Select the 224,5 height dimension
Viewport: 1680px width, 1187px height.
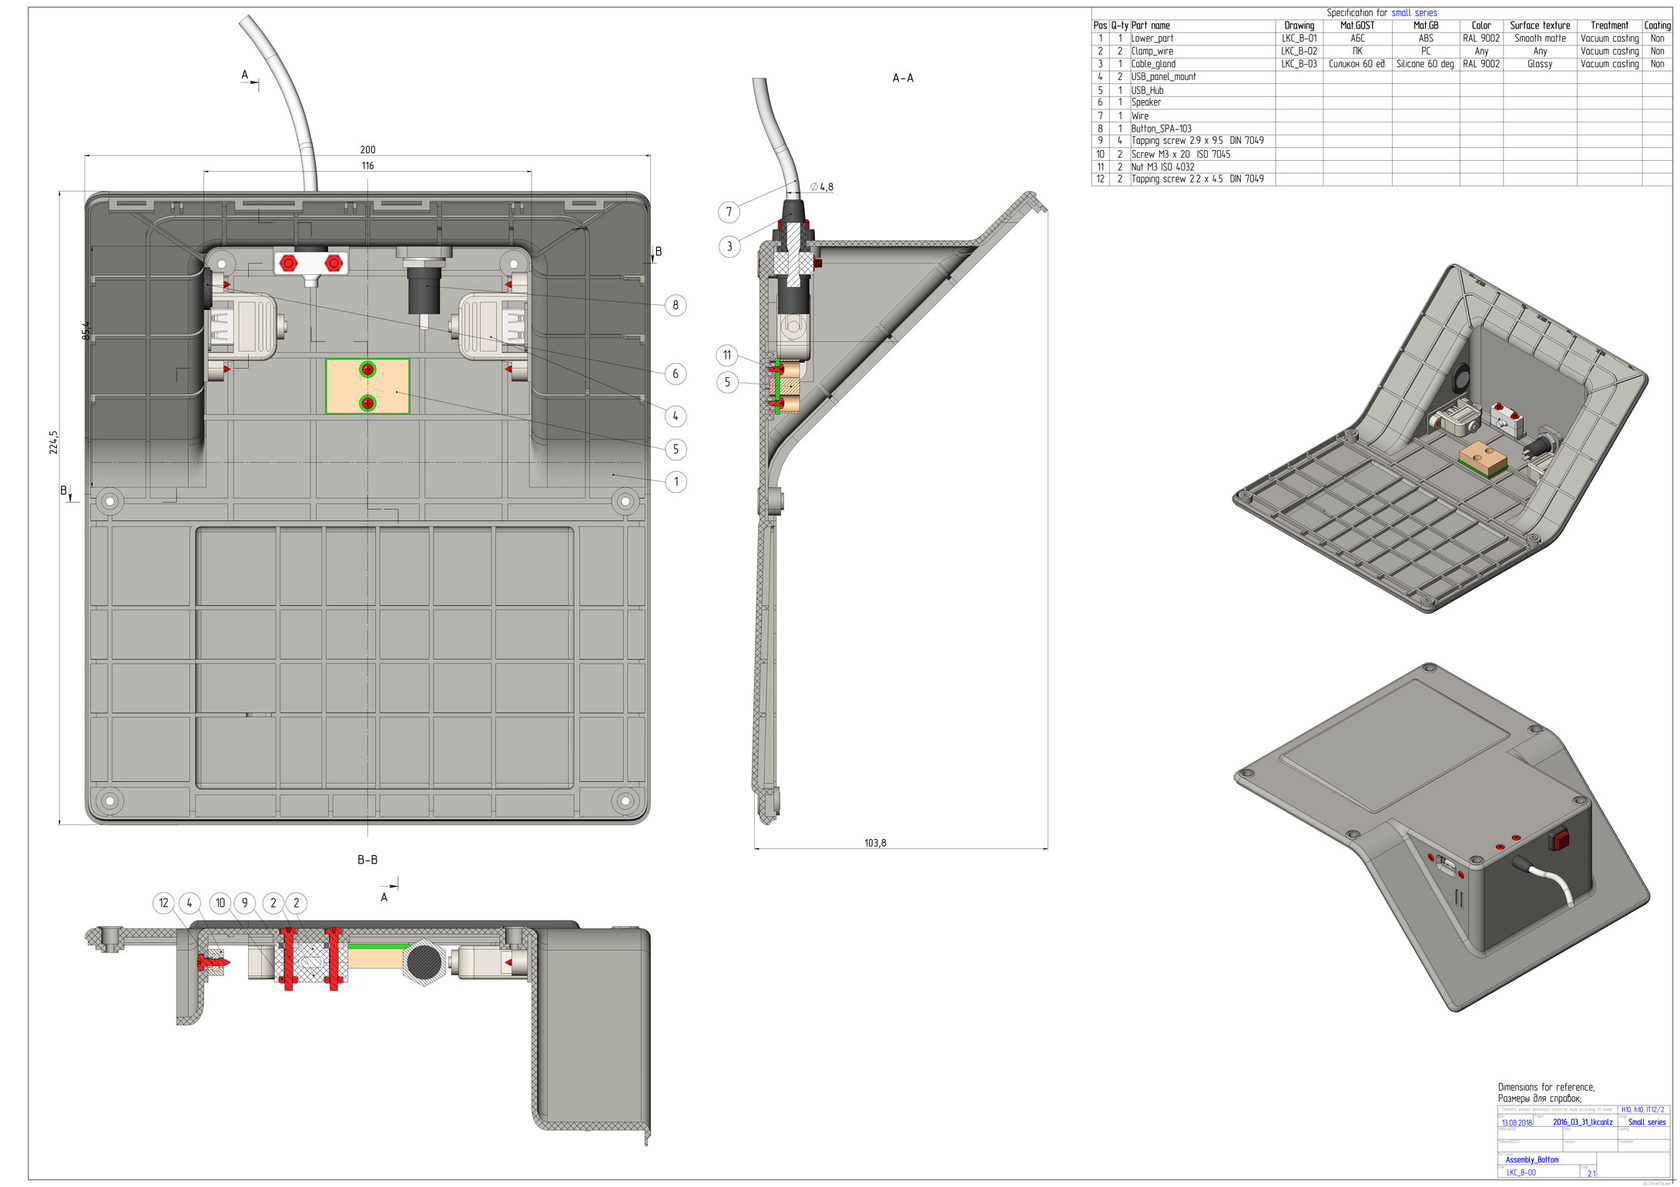coord(54,442)
